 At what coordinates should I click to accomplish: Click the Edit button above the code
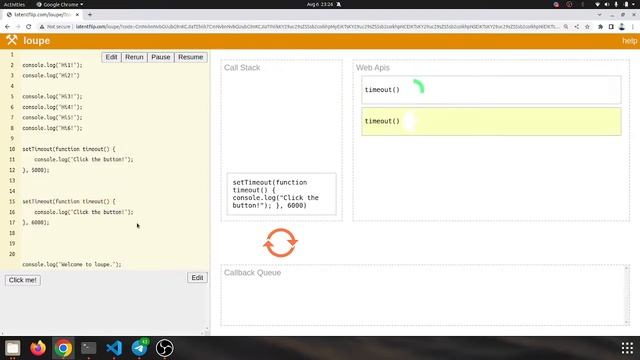pyautogui.click(x=111, y=57)
